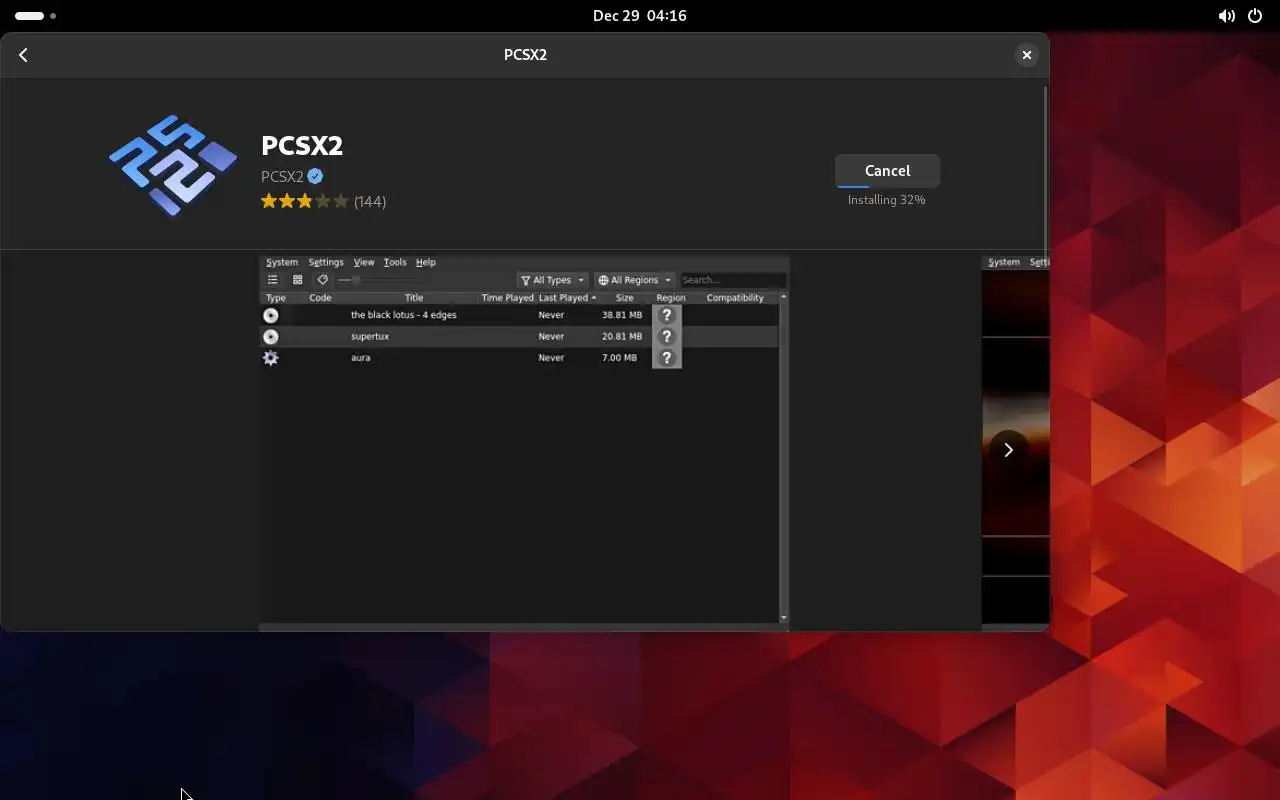
Task: Go back with the header back arrow
Action: [x=23, y=55]
